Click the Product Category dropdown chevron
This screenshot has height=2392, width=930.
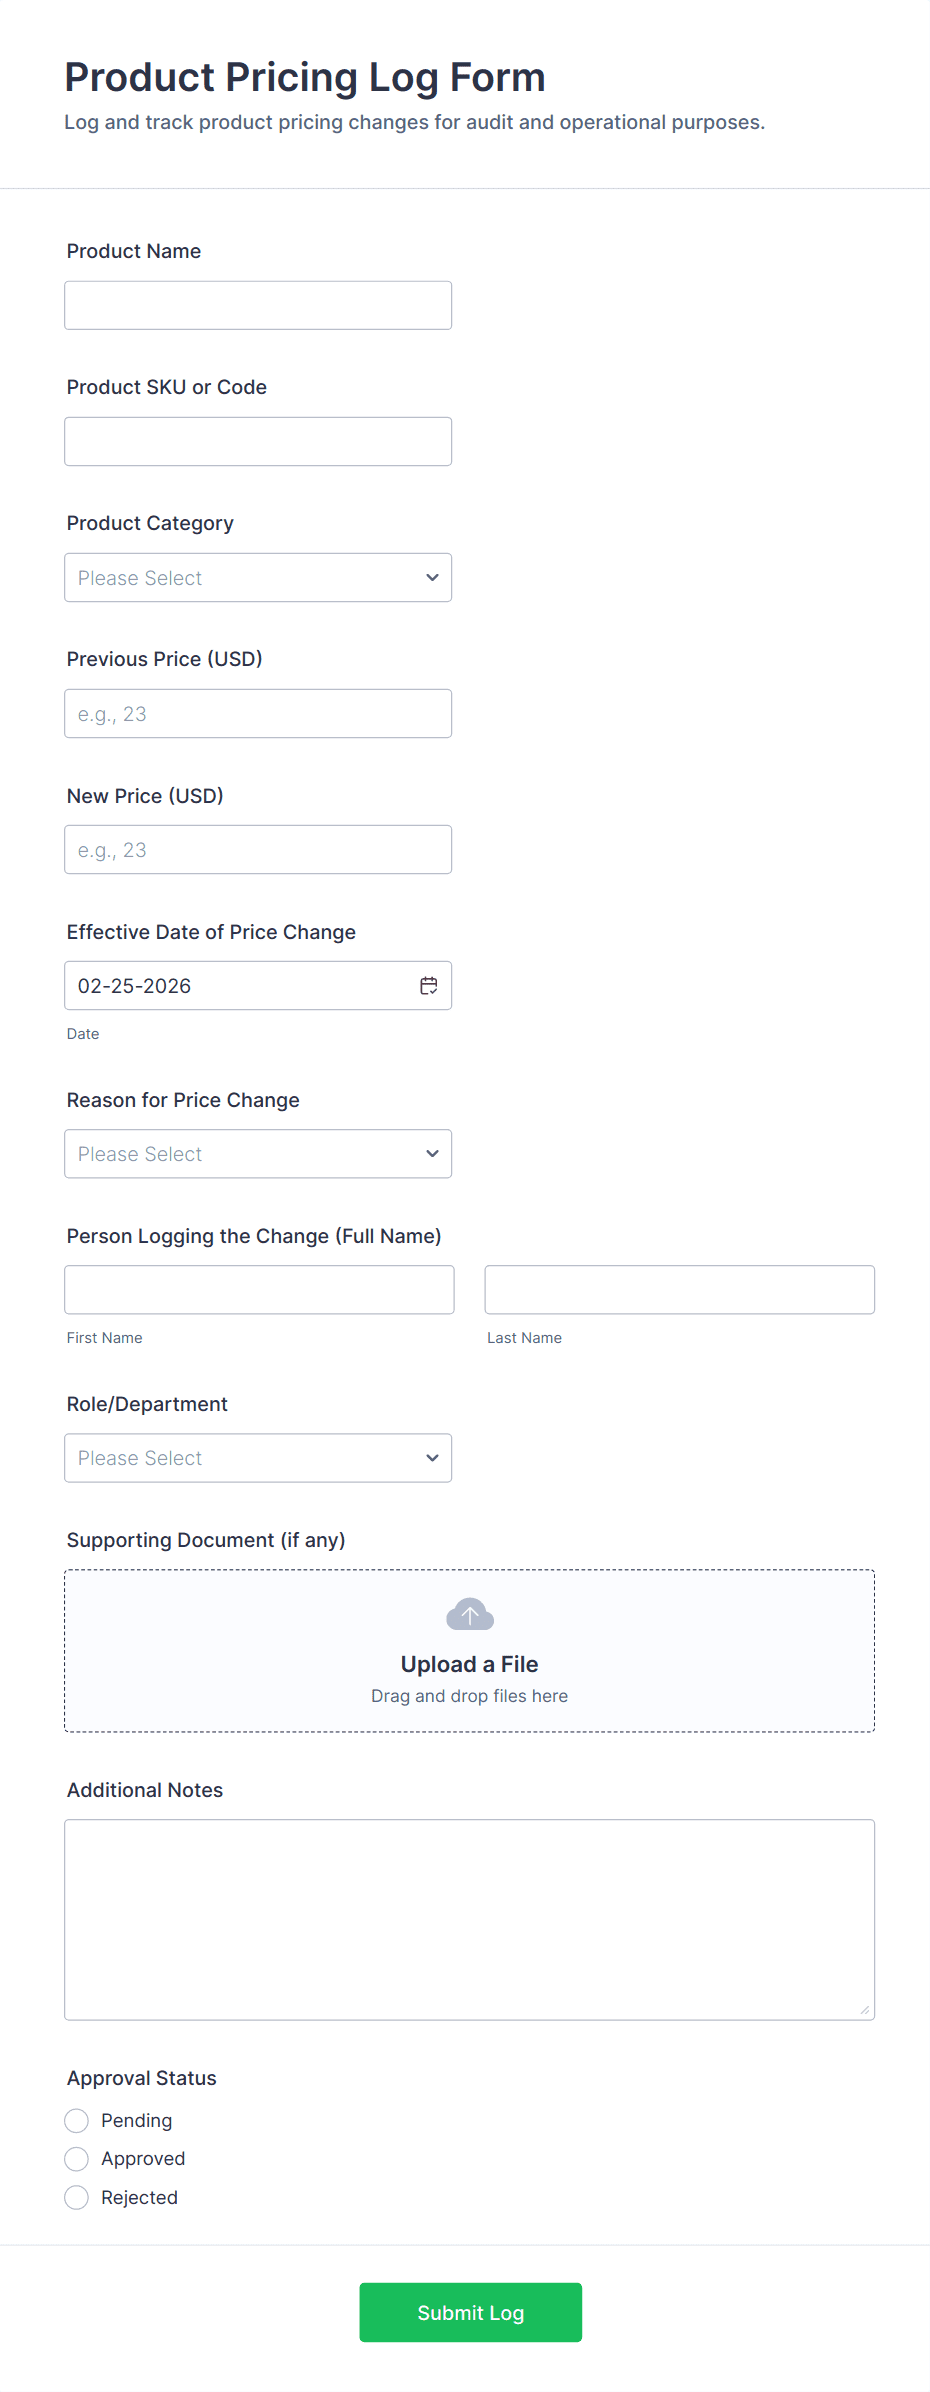(432, 578)
